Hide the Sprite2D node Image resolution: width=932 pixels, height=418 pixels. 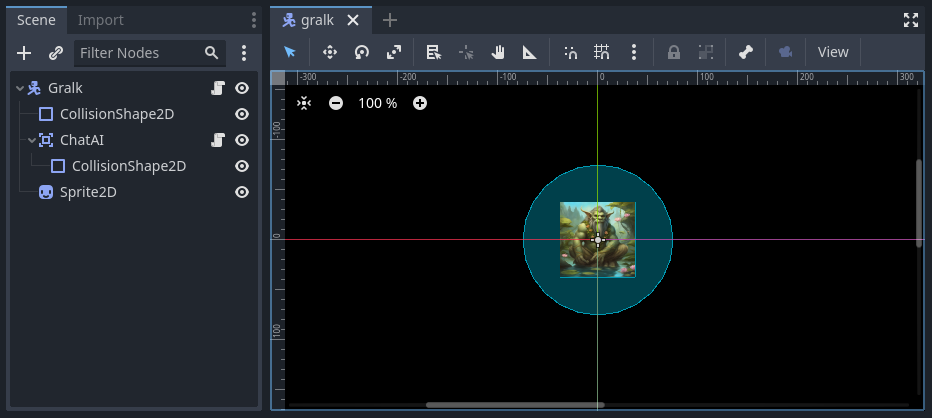(x=241, y=192)
